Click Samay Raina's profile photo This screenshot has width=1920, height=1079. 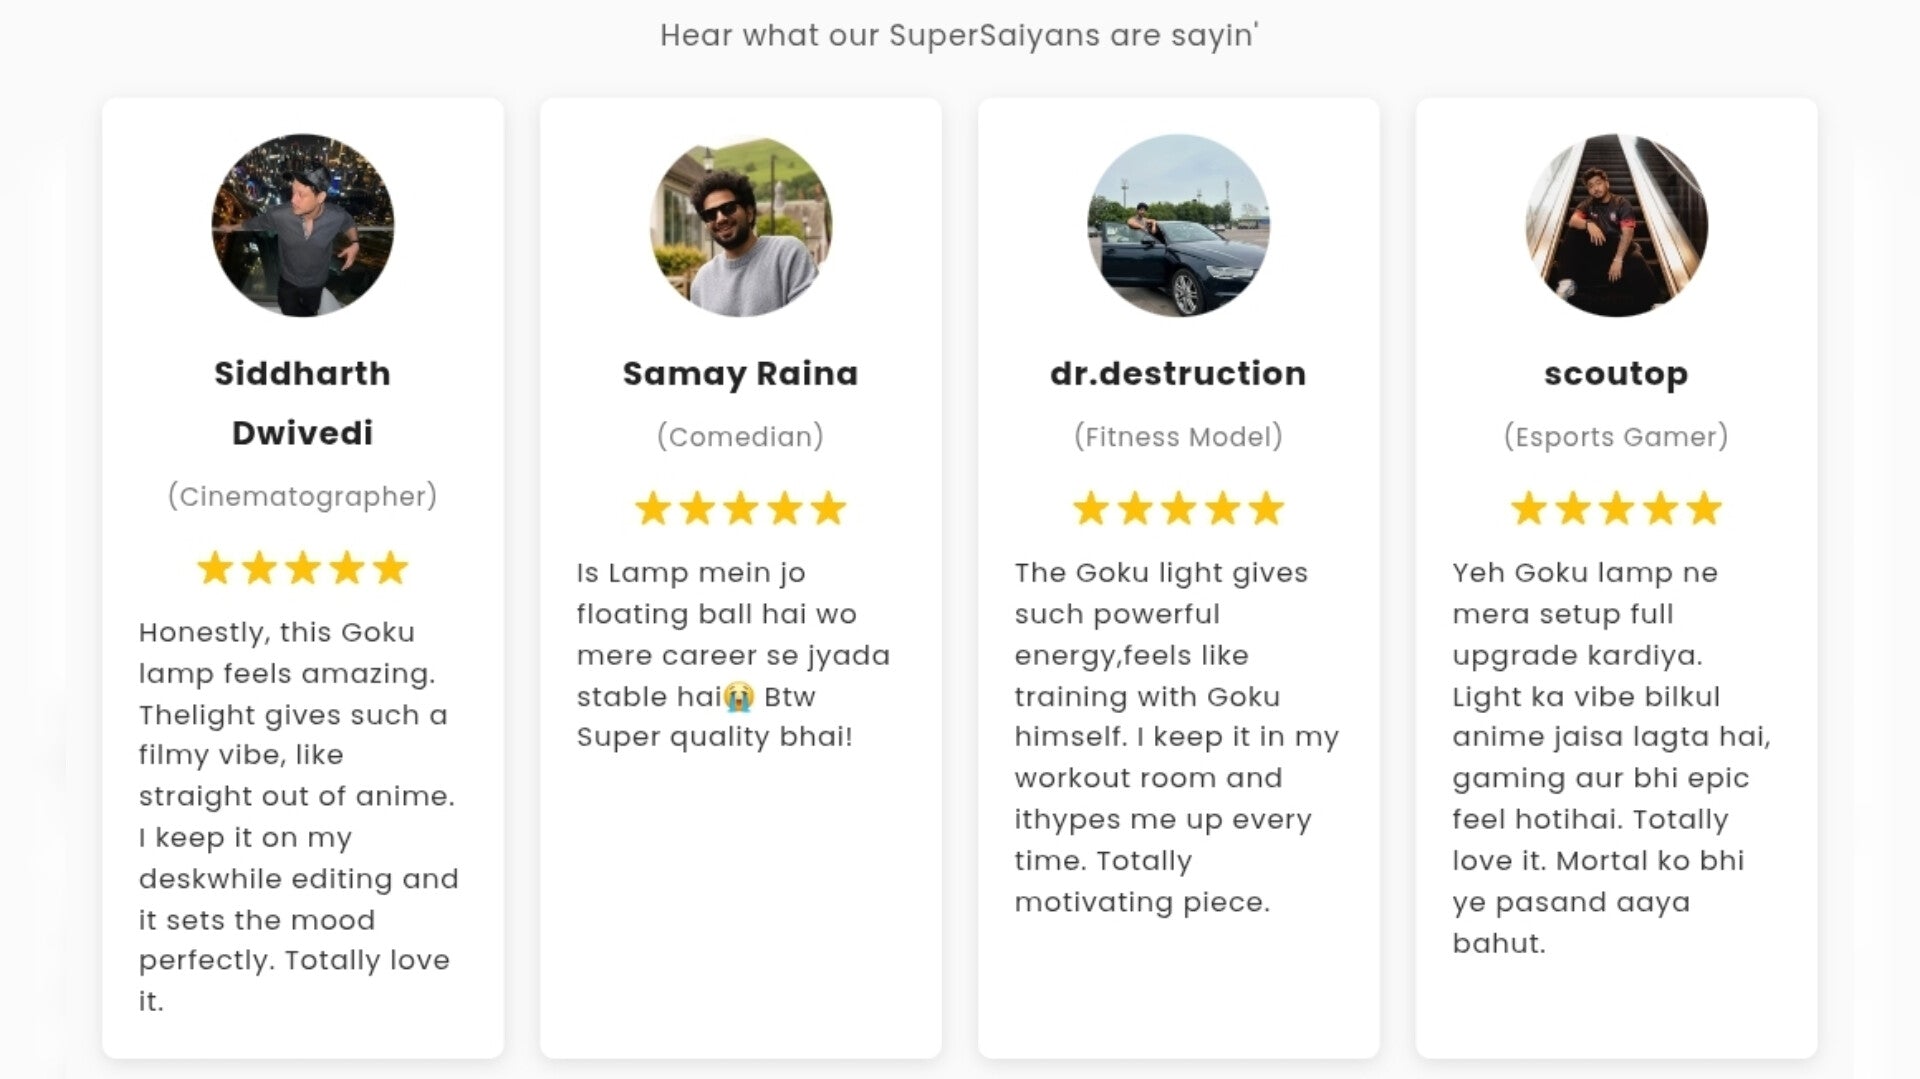740,226
